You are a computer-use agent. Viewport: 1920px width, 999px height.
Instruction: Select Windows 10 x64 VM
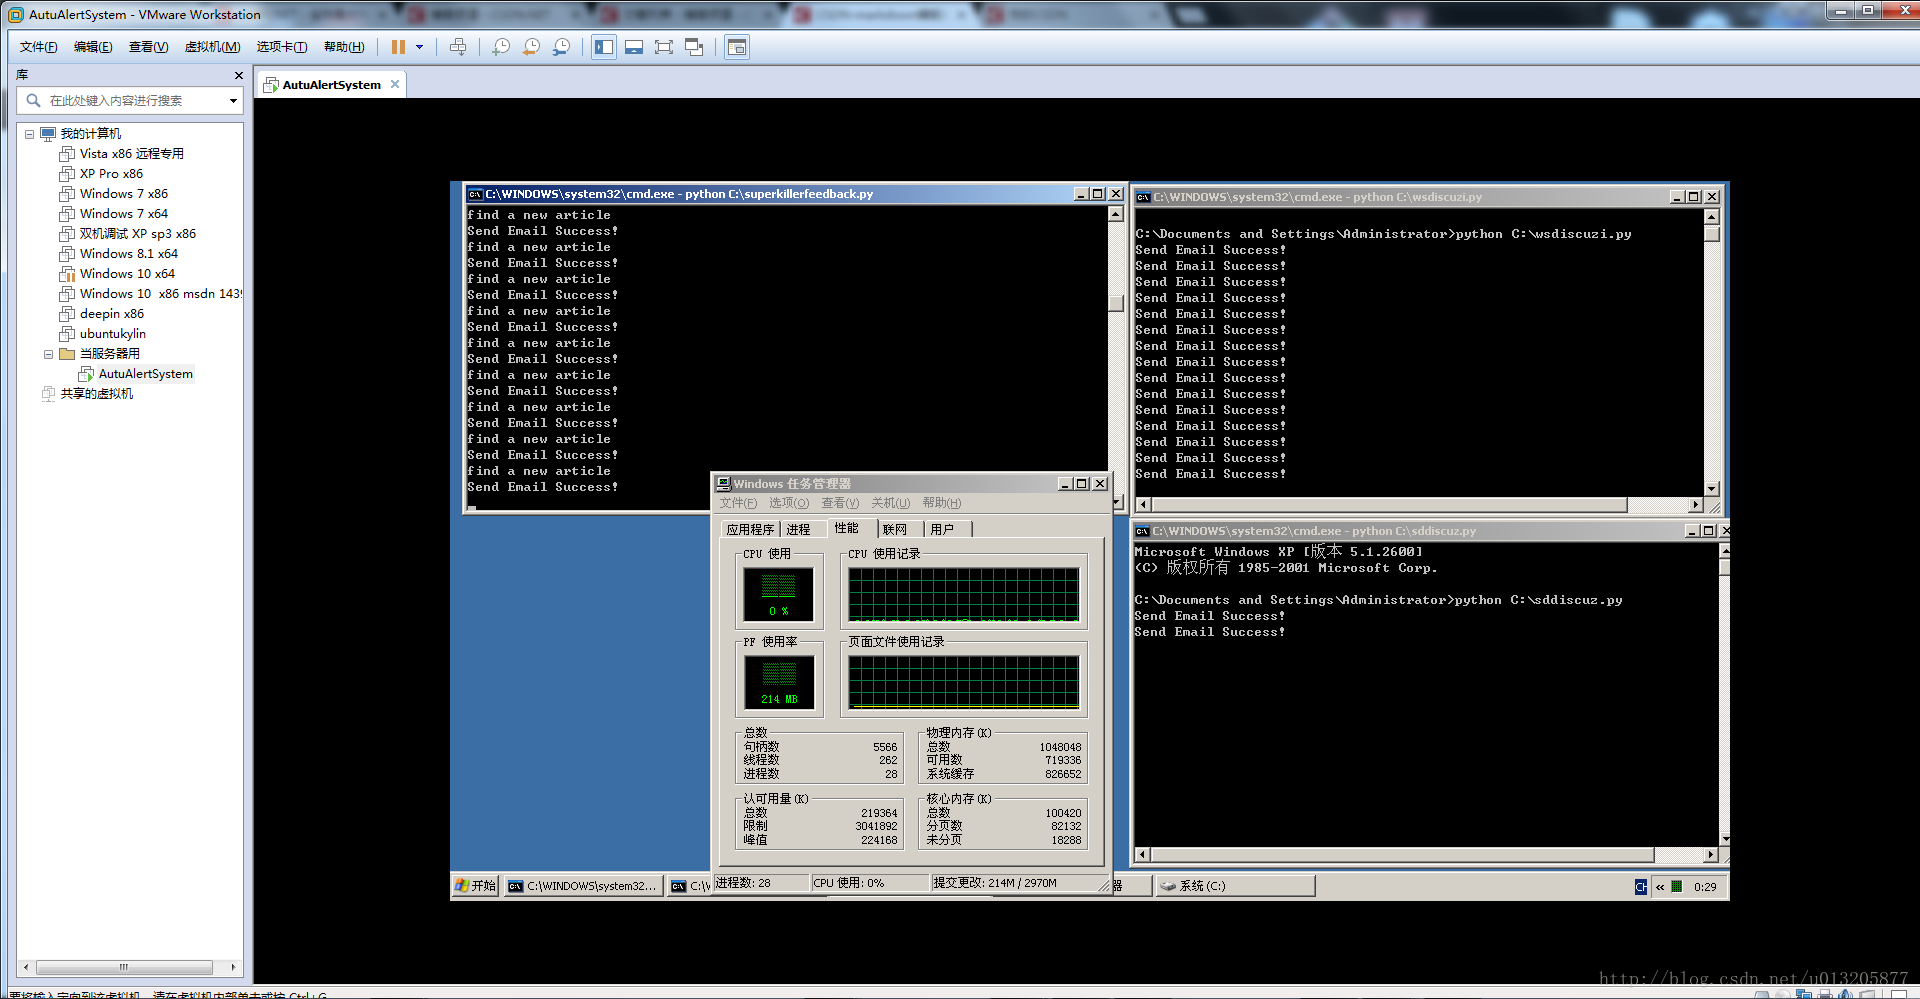[117, 274]
